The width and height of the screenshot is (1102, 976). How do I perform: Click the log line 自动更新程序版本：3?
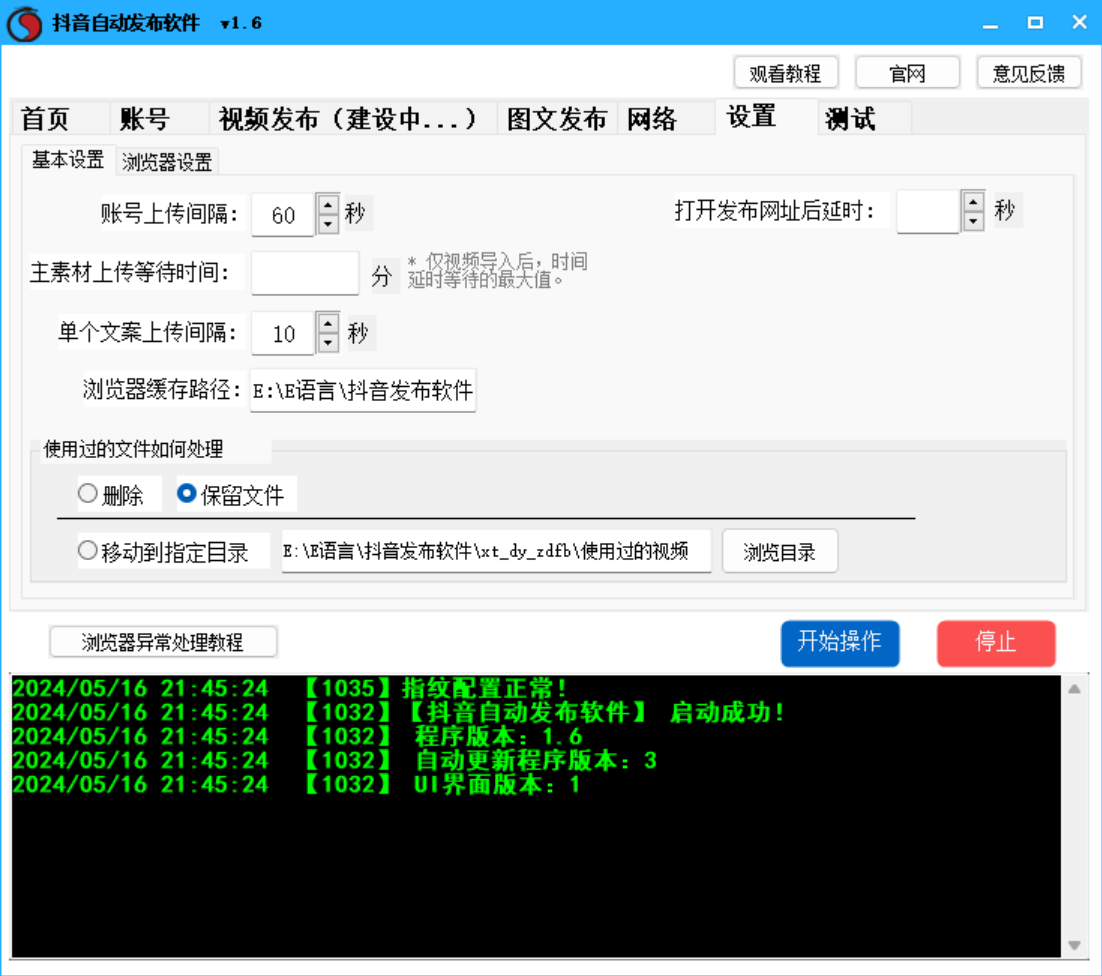click(335, 760)
